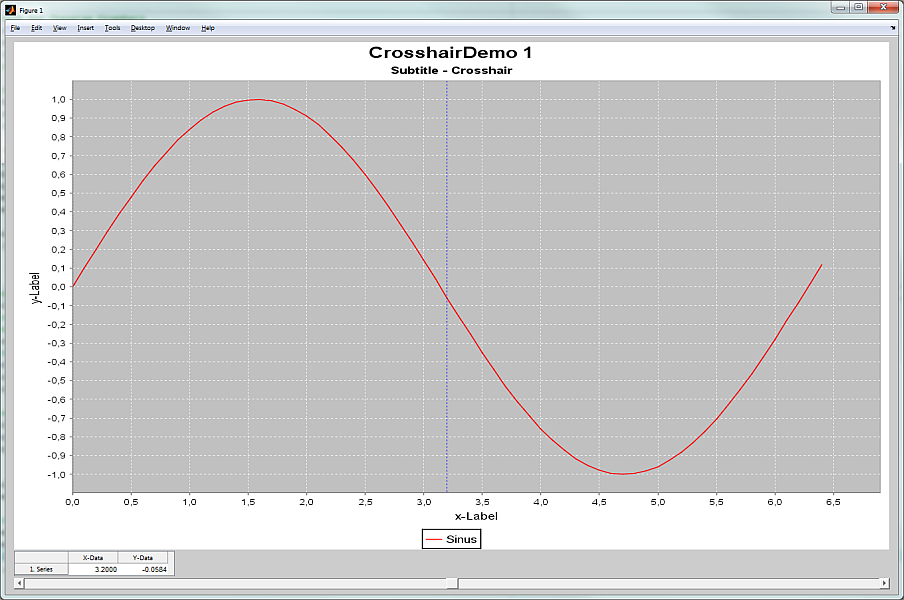Open the Window menu
The height and width of the screenshot is (600, 904).
(178, 28)
